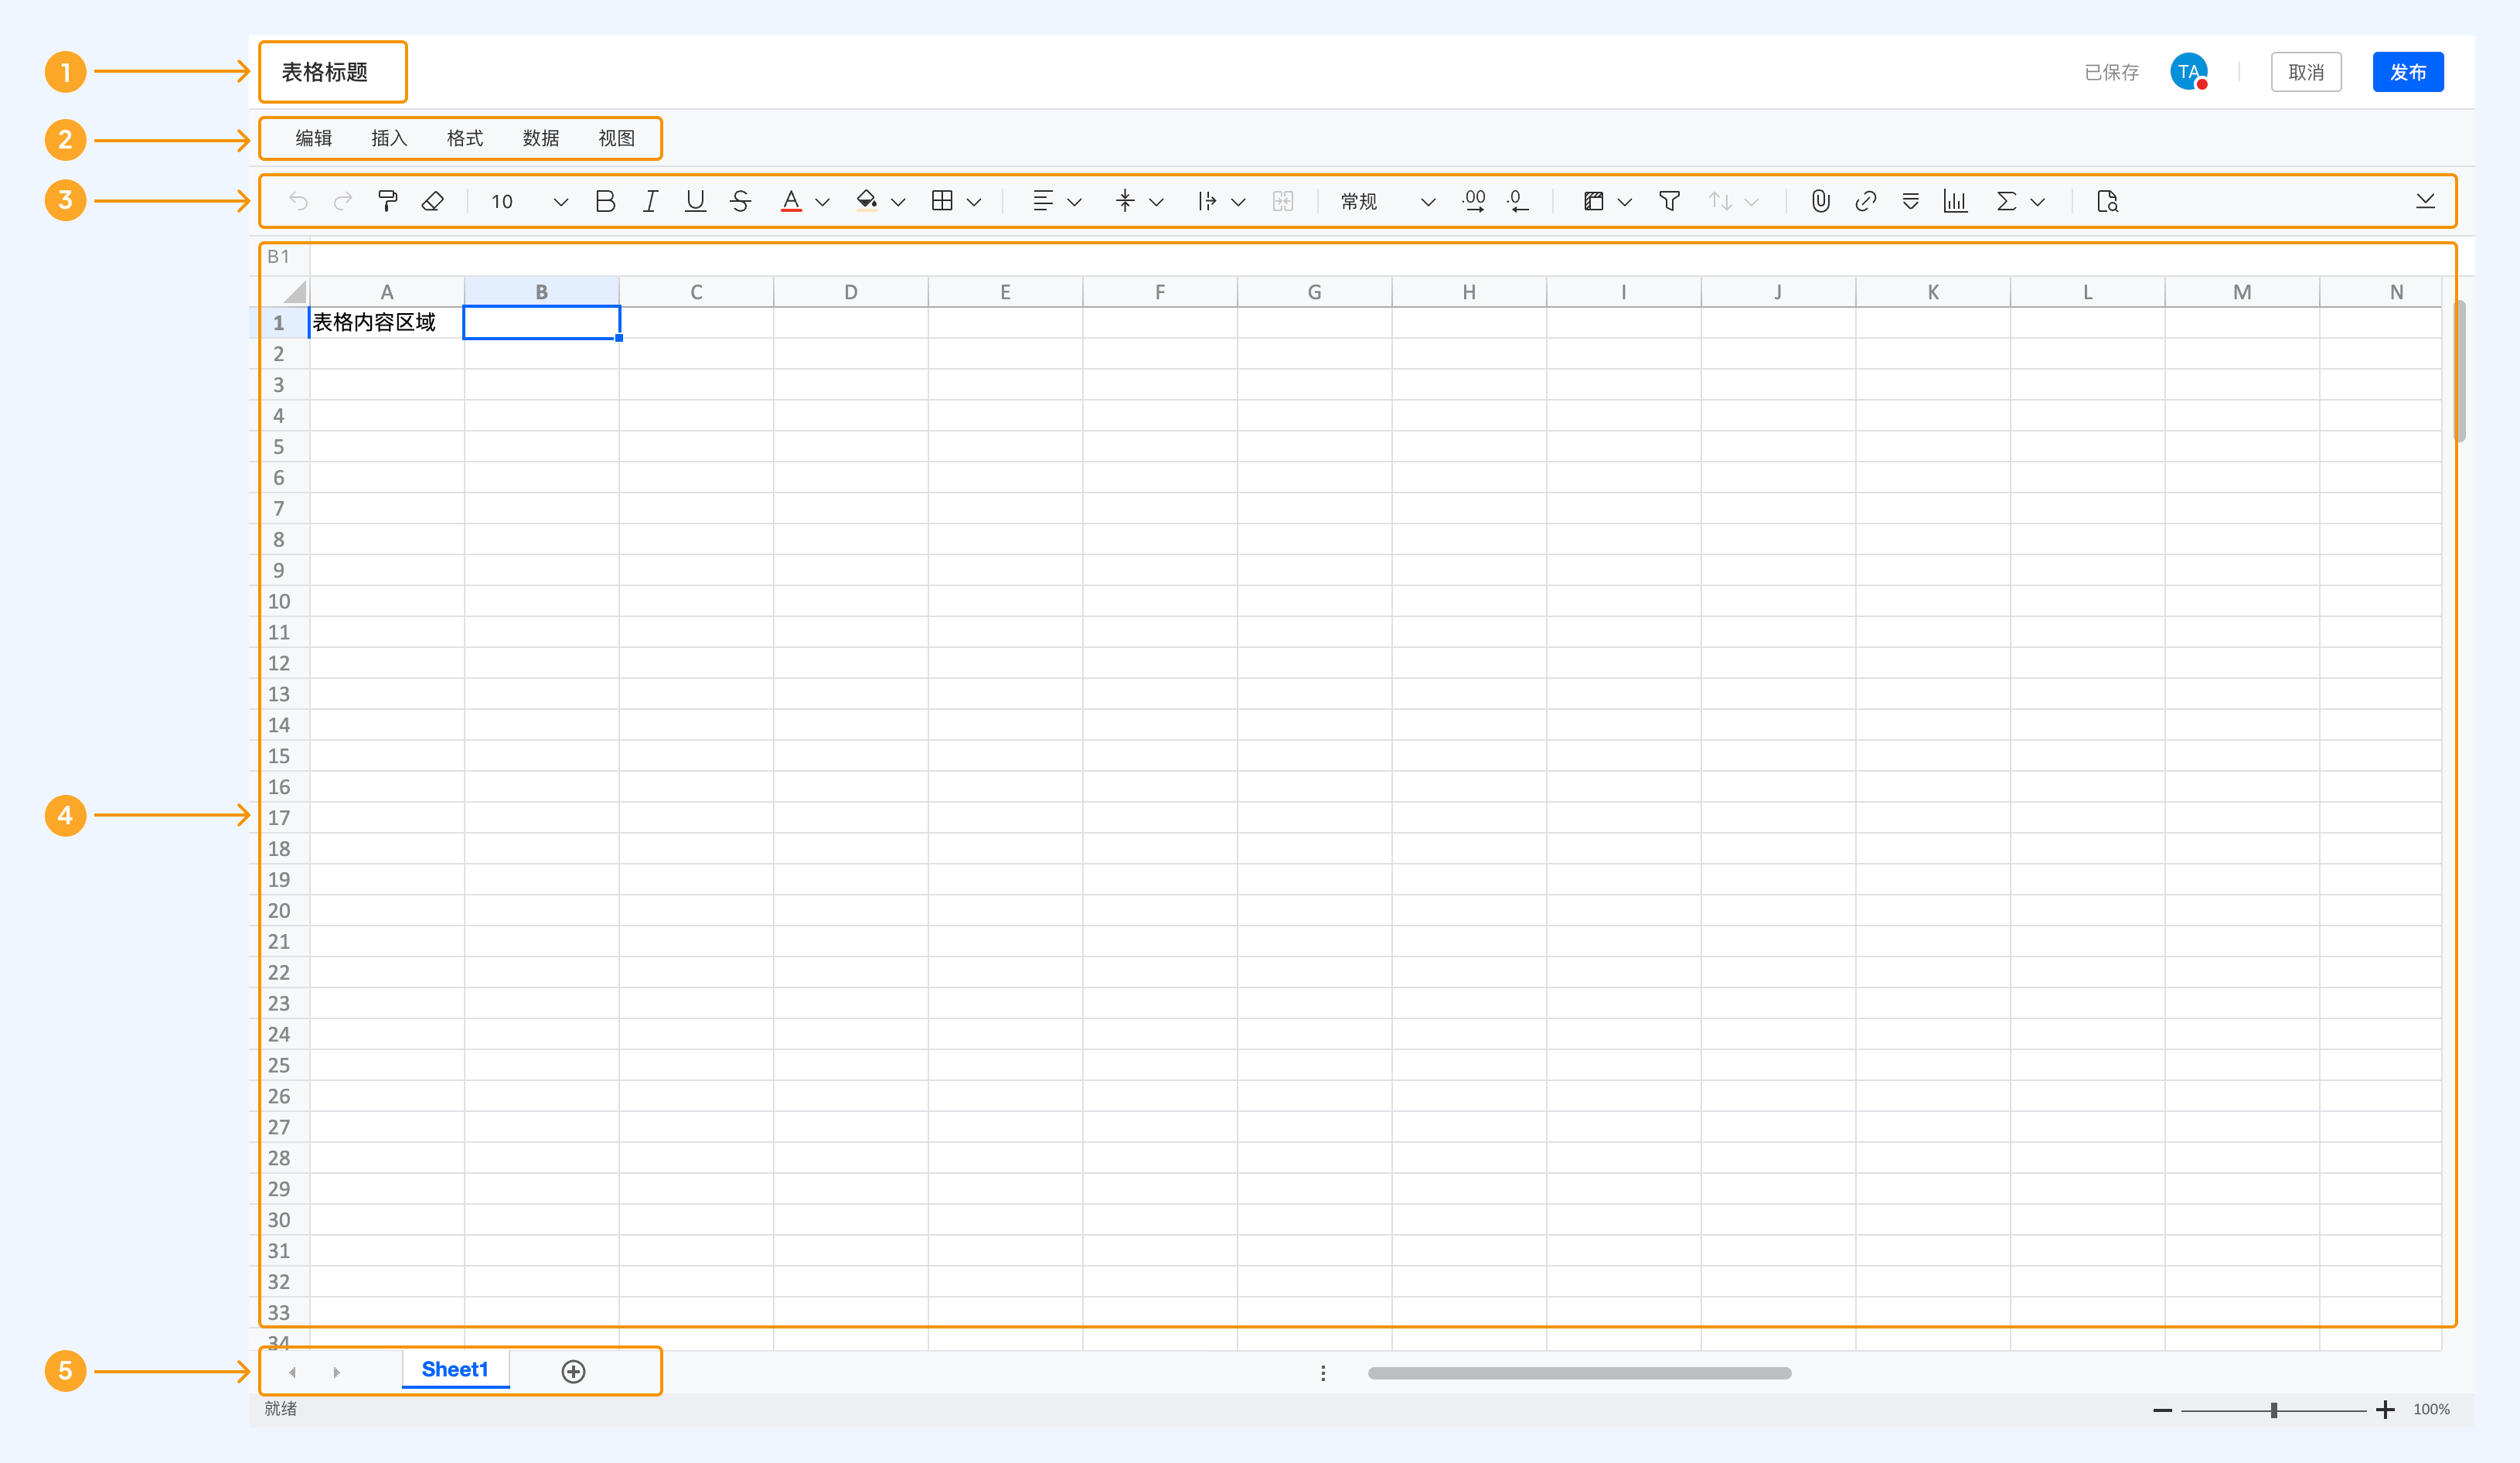Switch to the Sheet1 tab
Screen dimensions: 2520x1463
(x=455, y=1369)
